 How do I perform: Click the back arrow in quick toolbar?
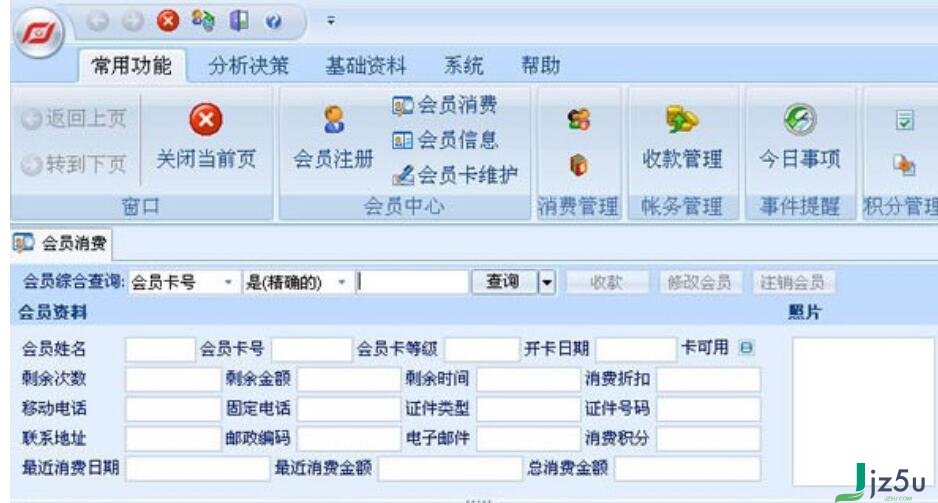(98, 22)
